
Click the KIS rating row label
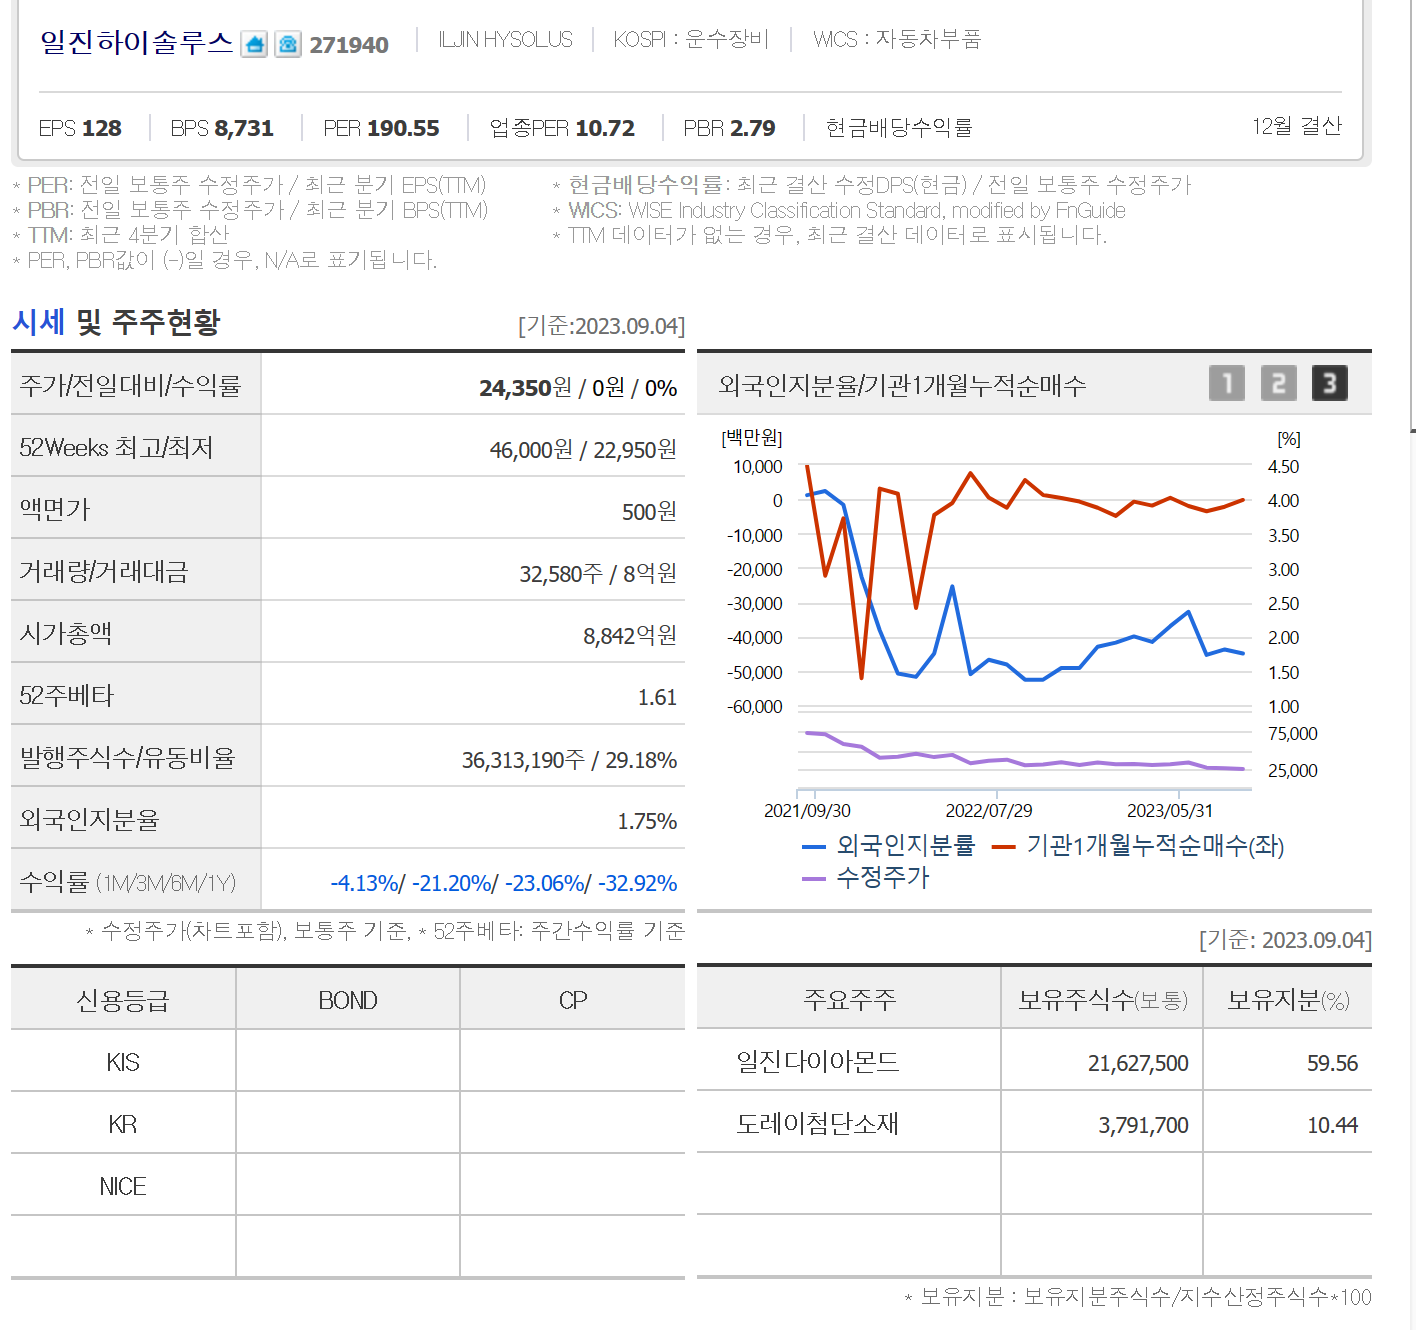coord(123,1062)
